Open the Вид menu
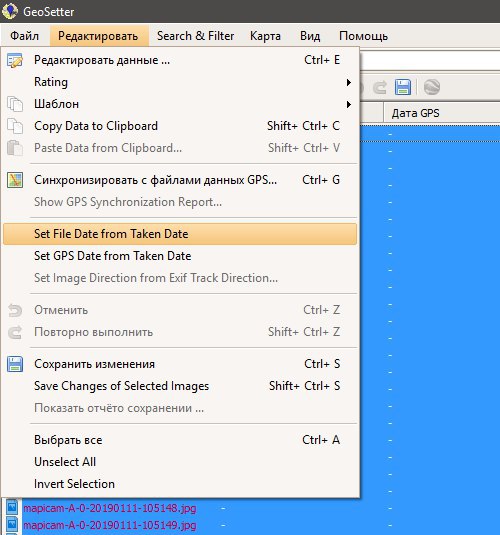Screen dimensions: 500x535 (x=310, y=36)
